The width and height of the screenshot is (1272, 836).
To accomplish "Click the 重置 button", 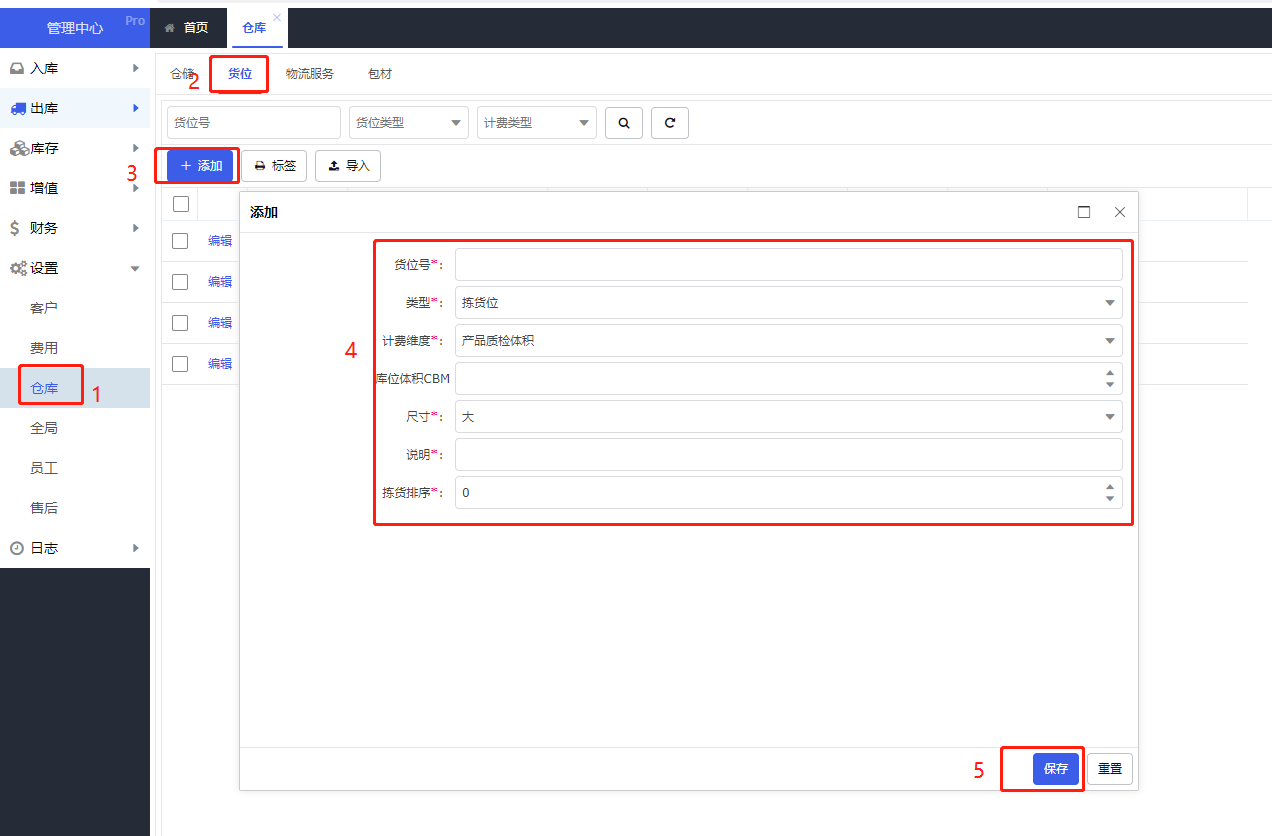I will tap(1110, 769).
